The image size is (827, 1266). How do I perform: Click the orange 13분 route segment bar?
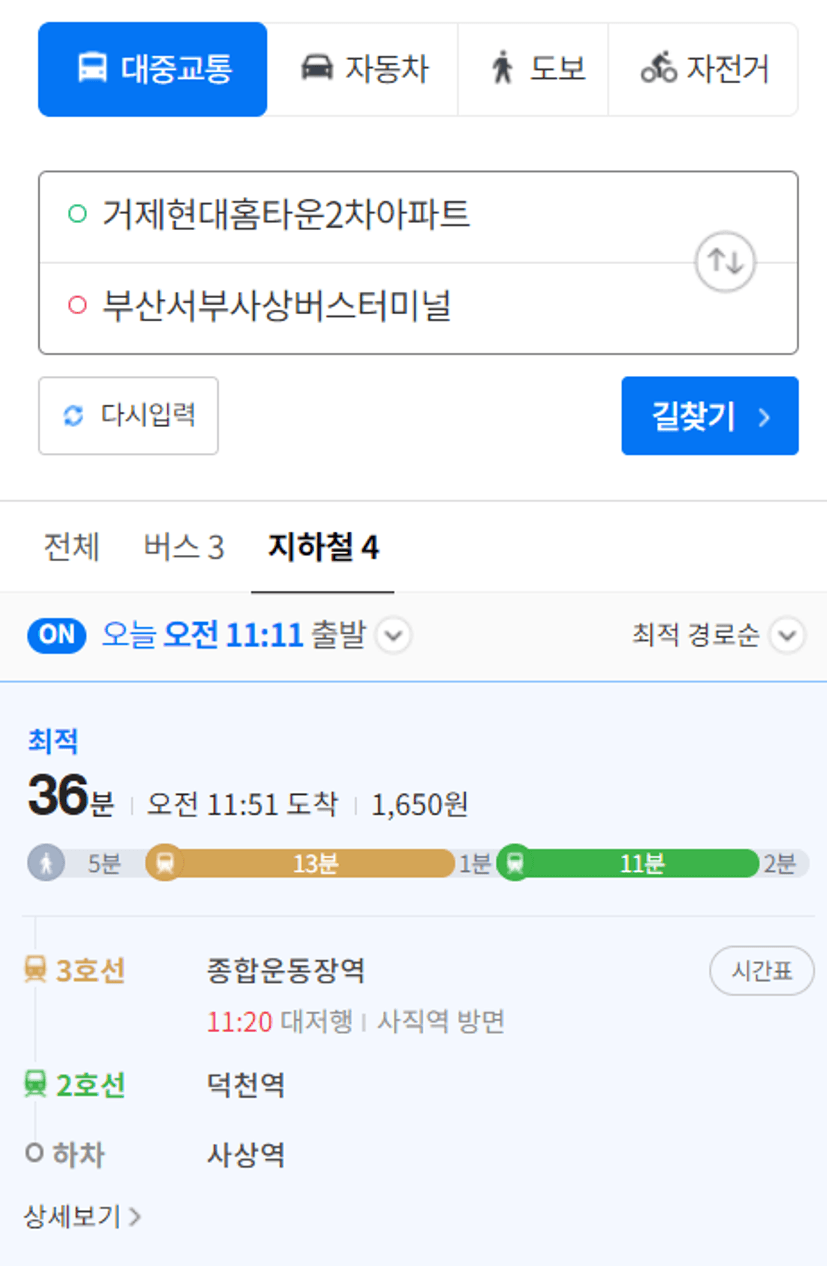pyautogui.click(x=315, y=863)
